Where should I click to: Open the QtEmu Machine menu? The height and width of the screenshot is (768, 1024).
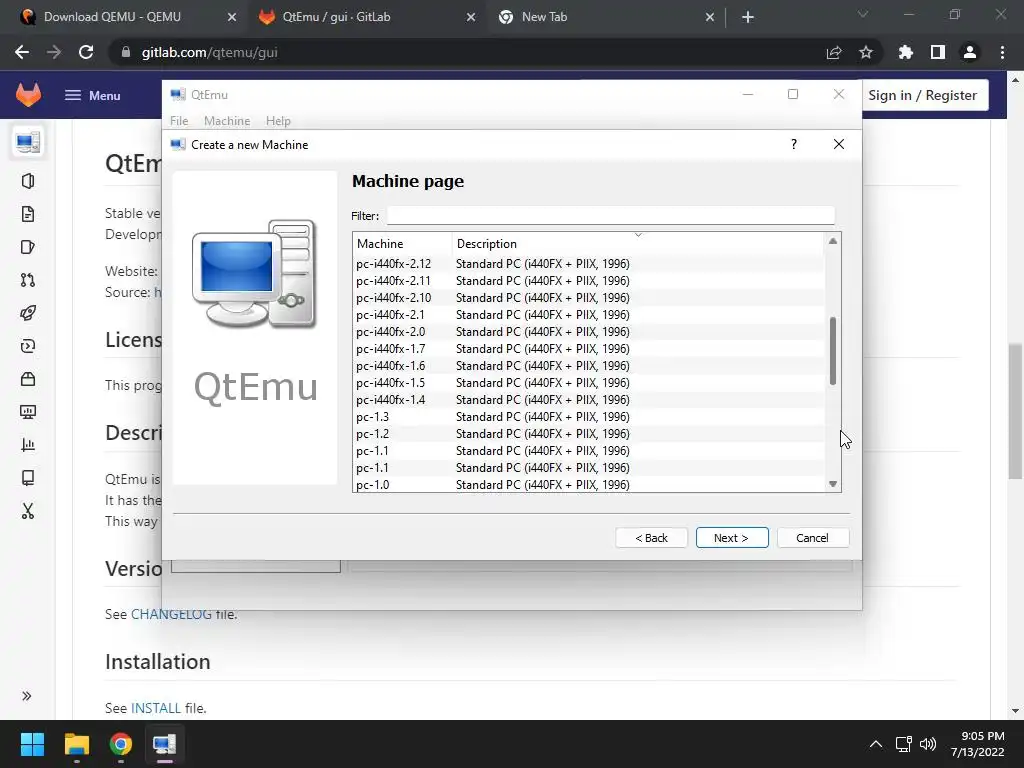[x=227, y=121]
